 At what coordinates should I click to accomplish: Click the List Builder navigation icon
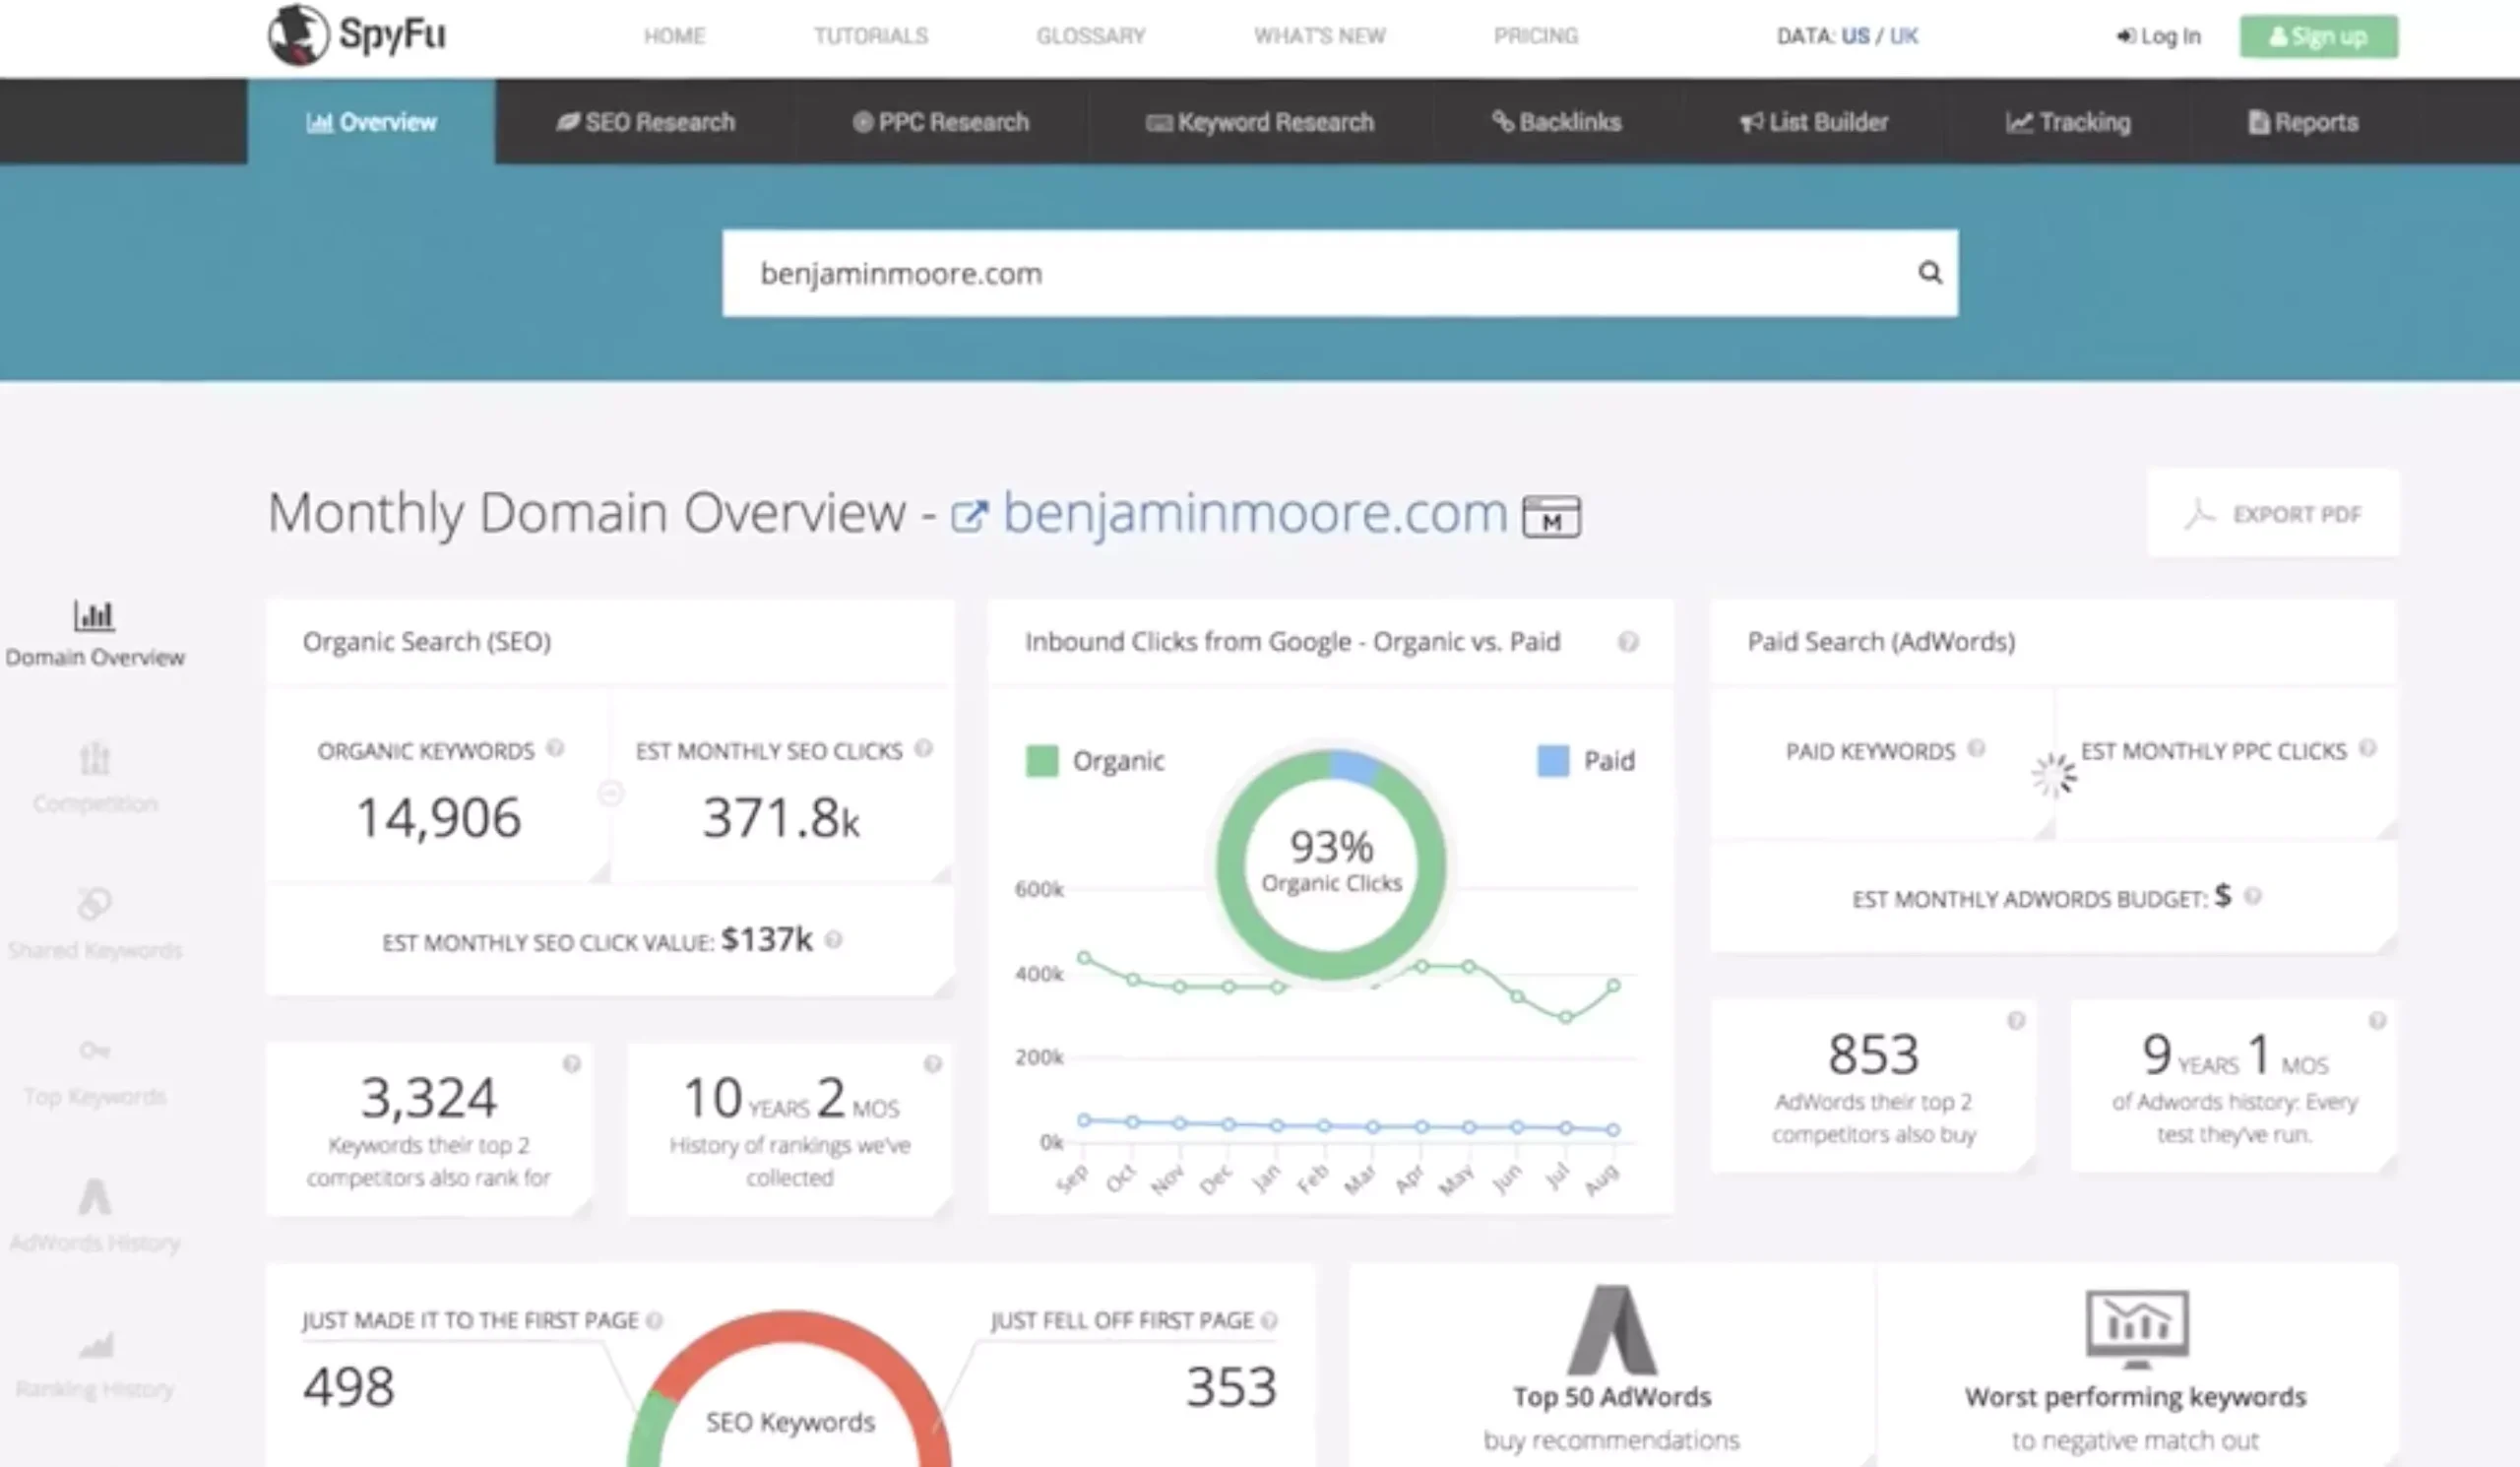click(x=1745, y=120)
